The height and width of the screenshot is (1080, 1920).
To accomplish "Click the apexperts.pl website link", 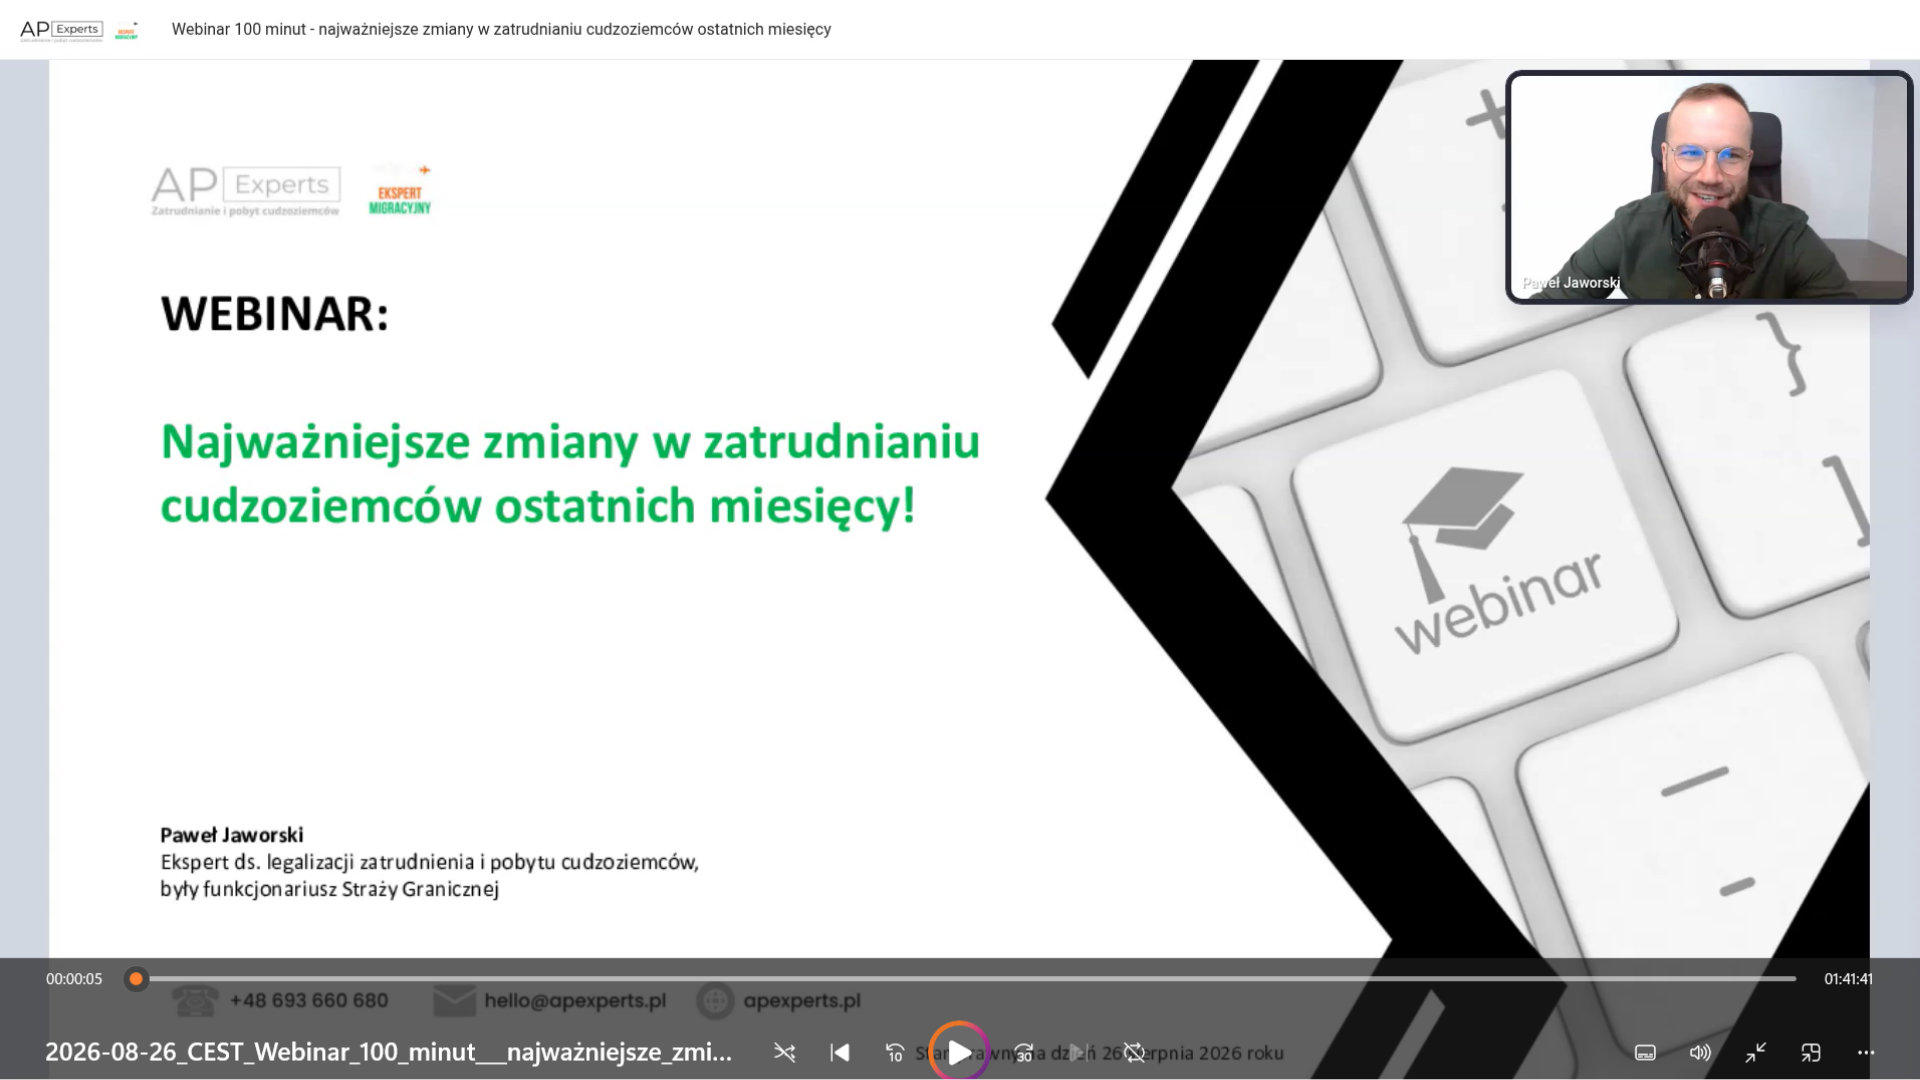I will pyautogui.click(x=802, y=1001).
